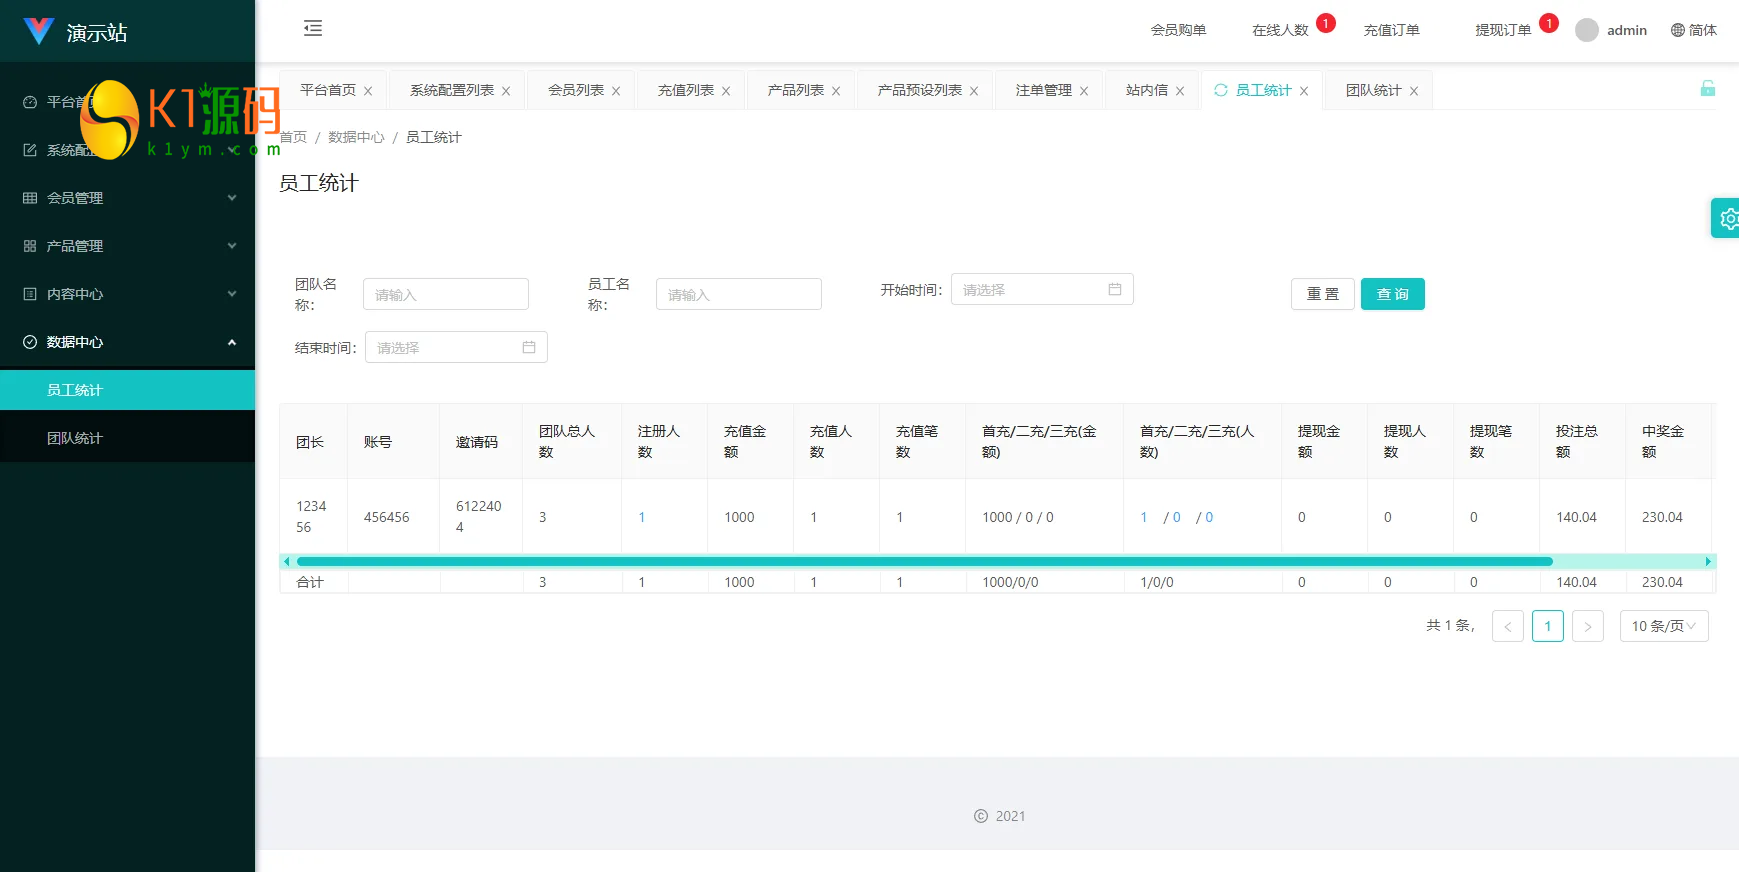
Task: Click the 团队名称 input field
Action: point(446,294)
